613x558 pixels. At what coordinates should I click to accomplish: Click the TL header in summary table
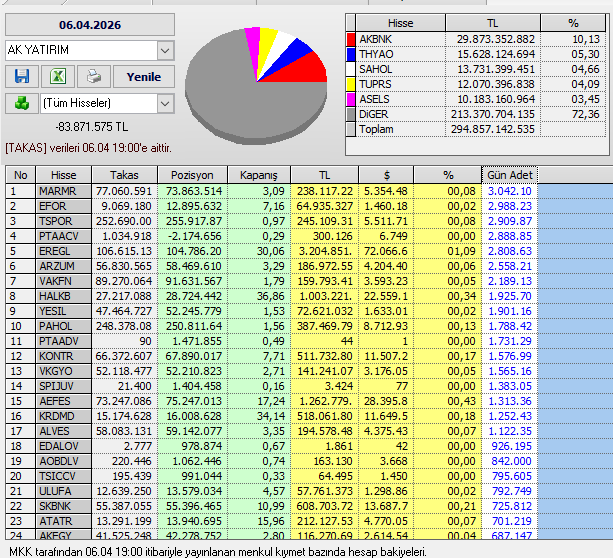[x=493, y=23]
